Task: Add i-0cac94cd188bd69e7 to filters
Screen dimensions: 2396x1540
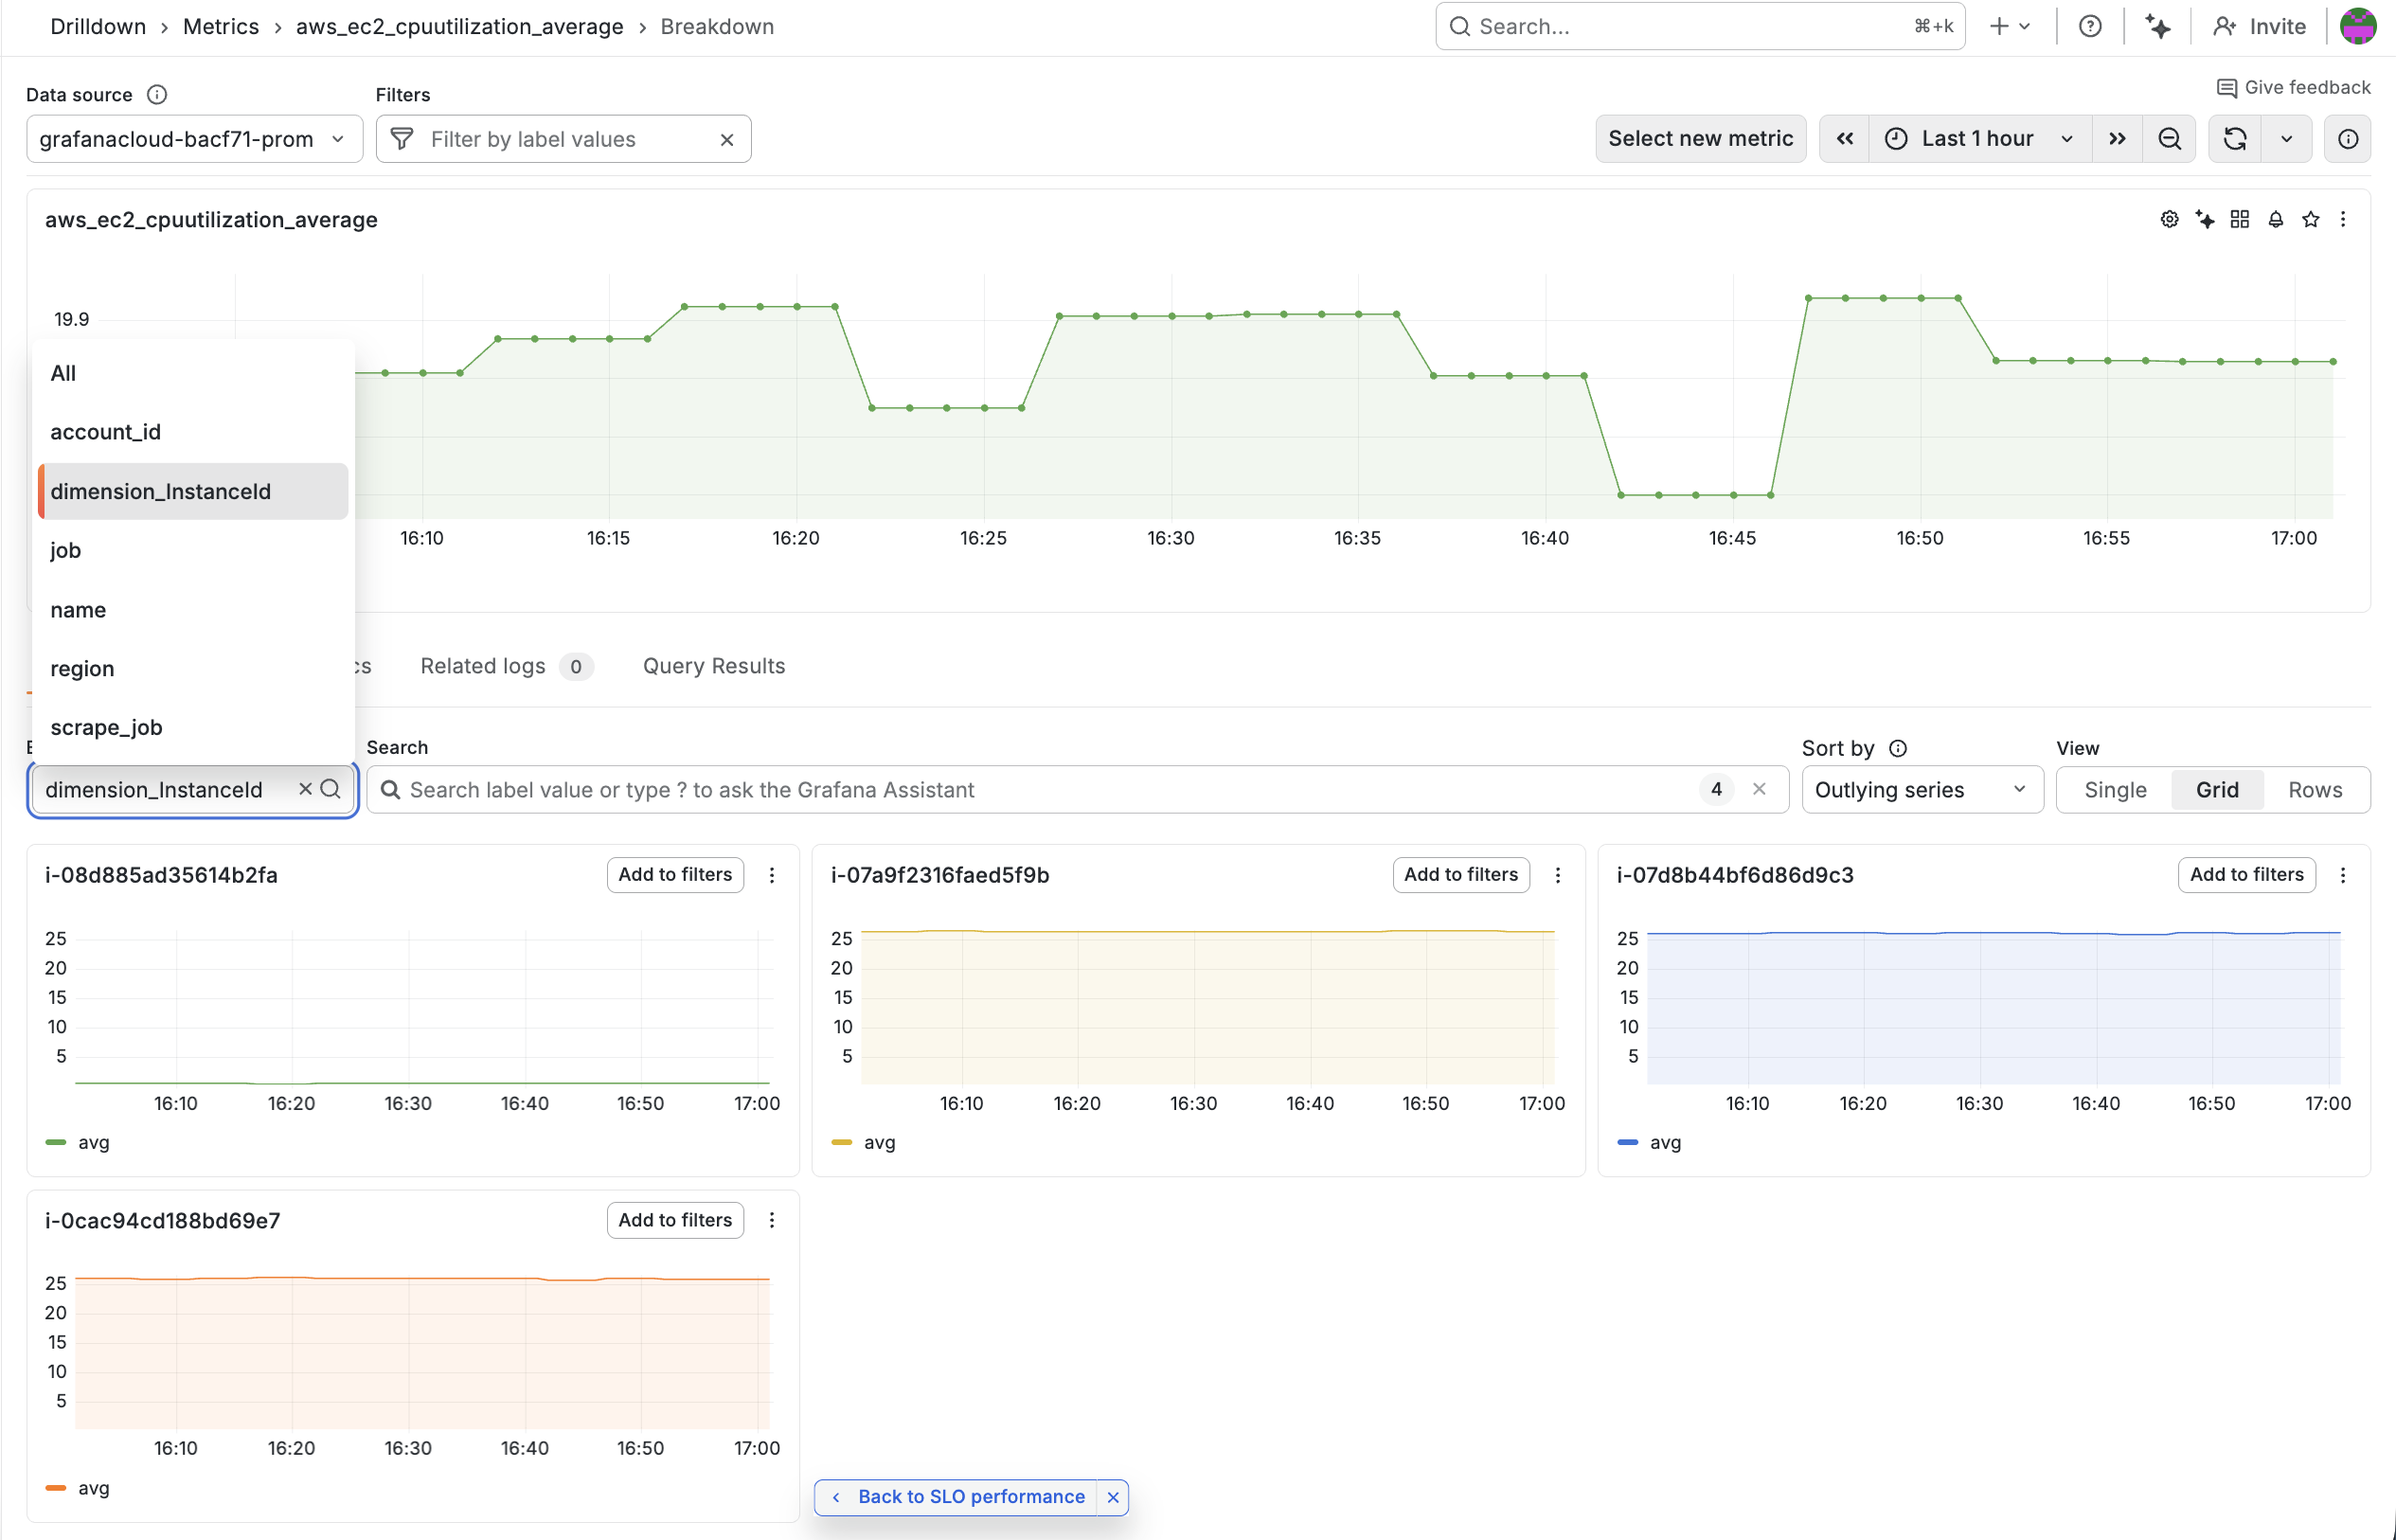Action: (x=675, y=1220)
